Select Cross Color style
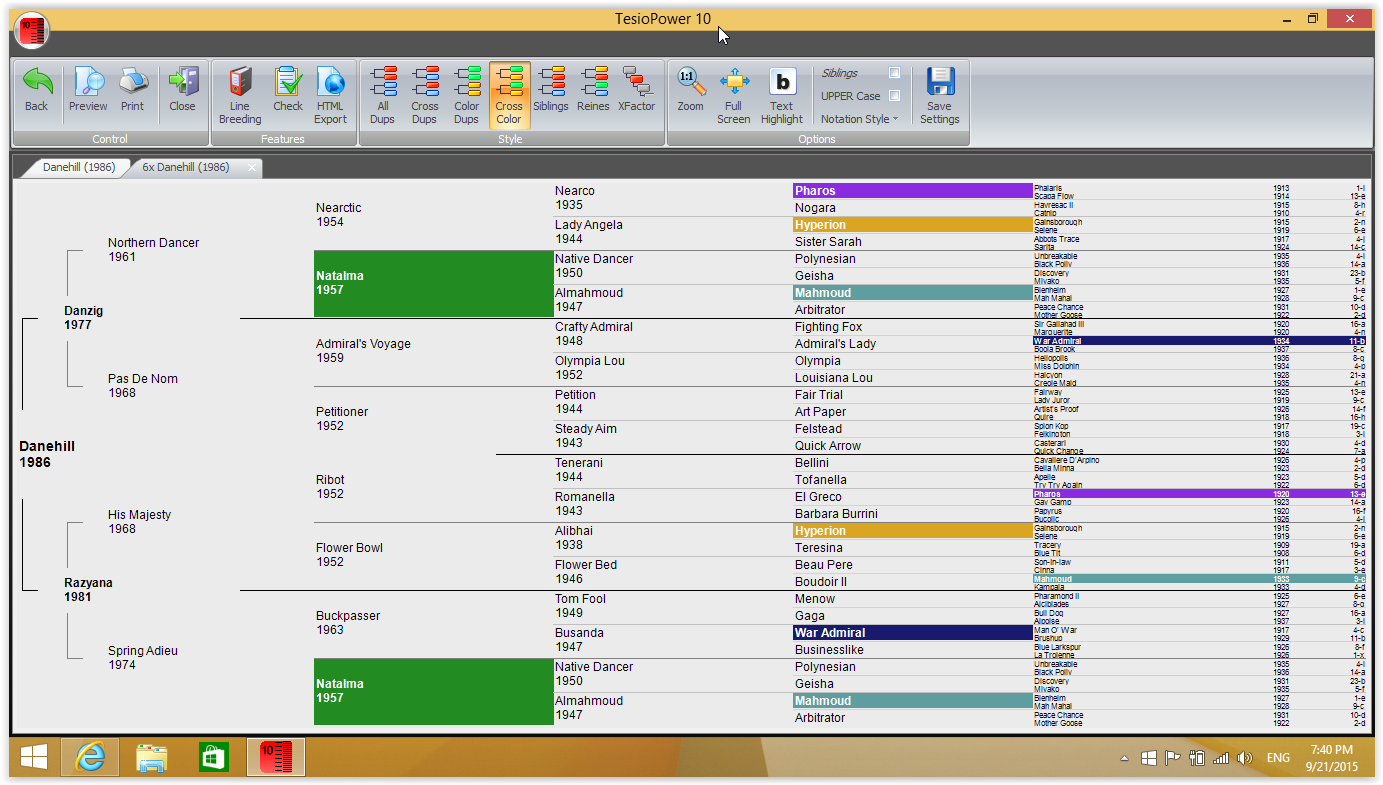This screenshot has height=785, width=1383. [x=509, y=96]
